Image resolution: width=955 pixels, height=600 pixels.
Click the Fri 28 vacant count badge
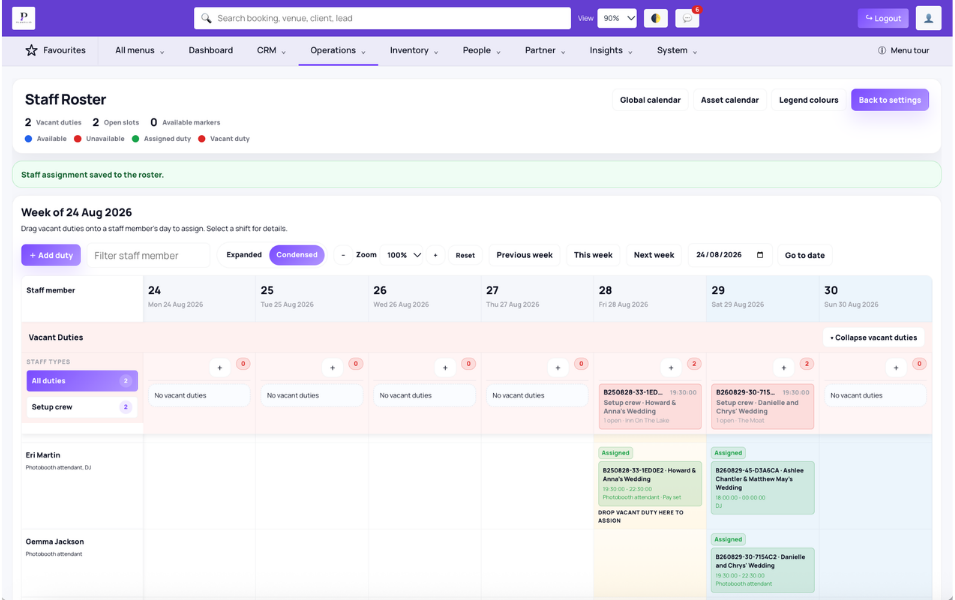[x=694, y=364]
